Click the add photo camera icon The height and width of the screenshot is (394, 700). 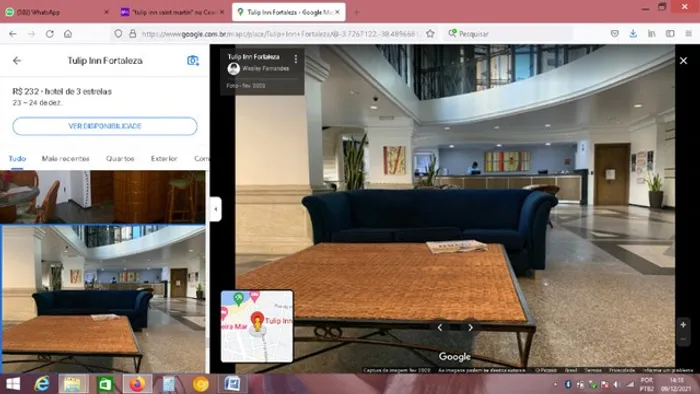[193, 60]
